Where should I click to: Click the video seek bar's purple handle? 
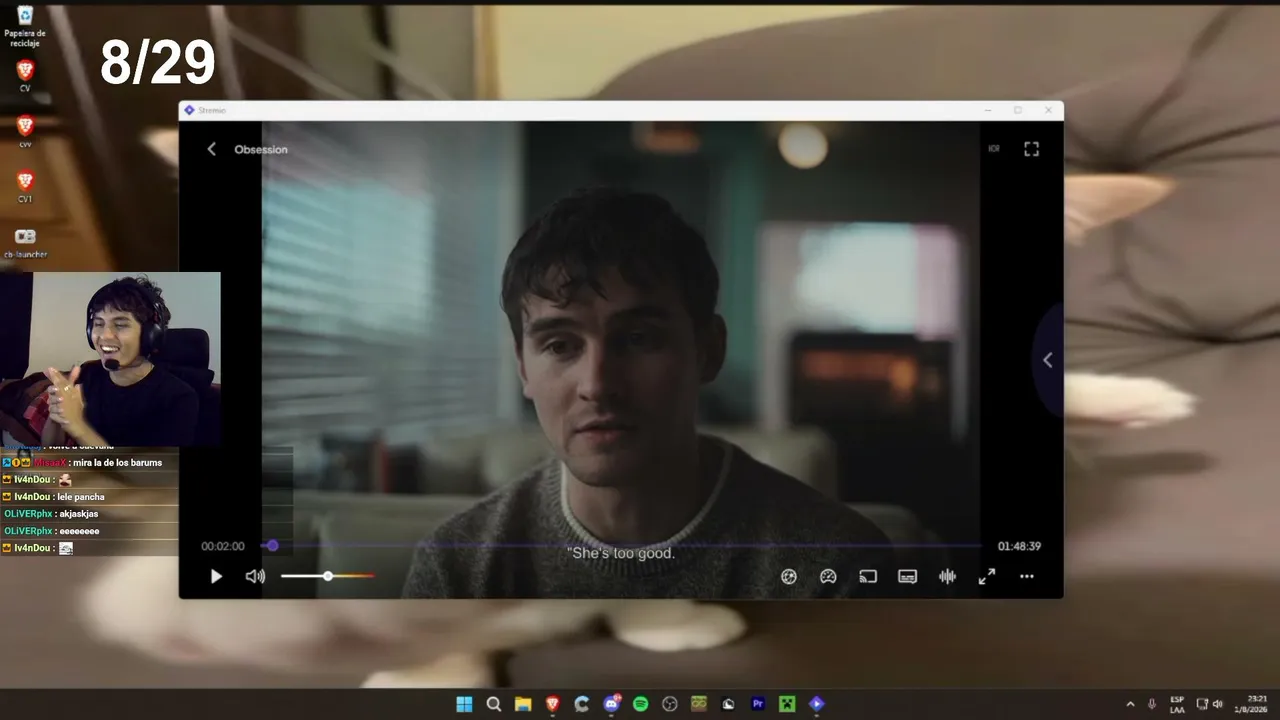click(x=272, y=546)
